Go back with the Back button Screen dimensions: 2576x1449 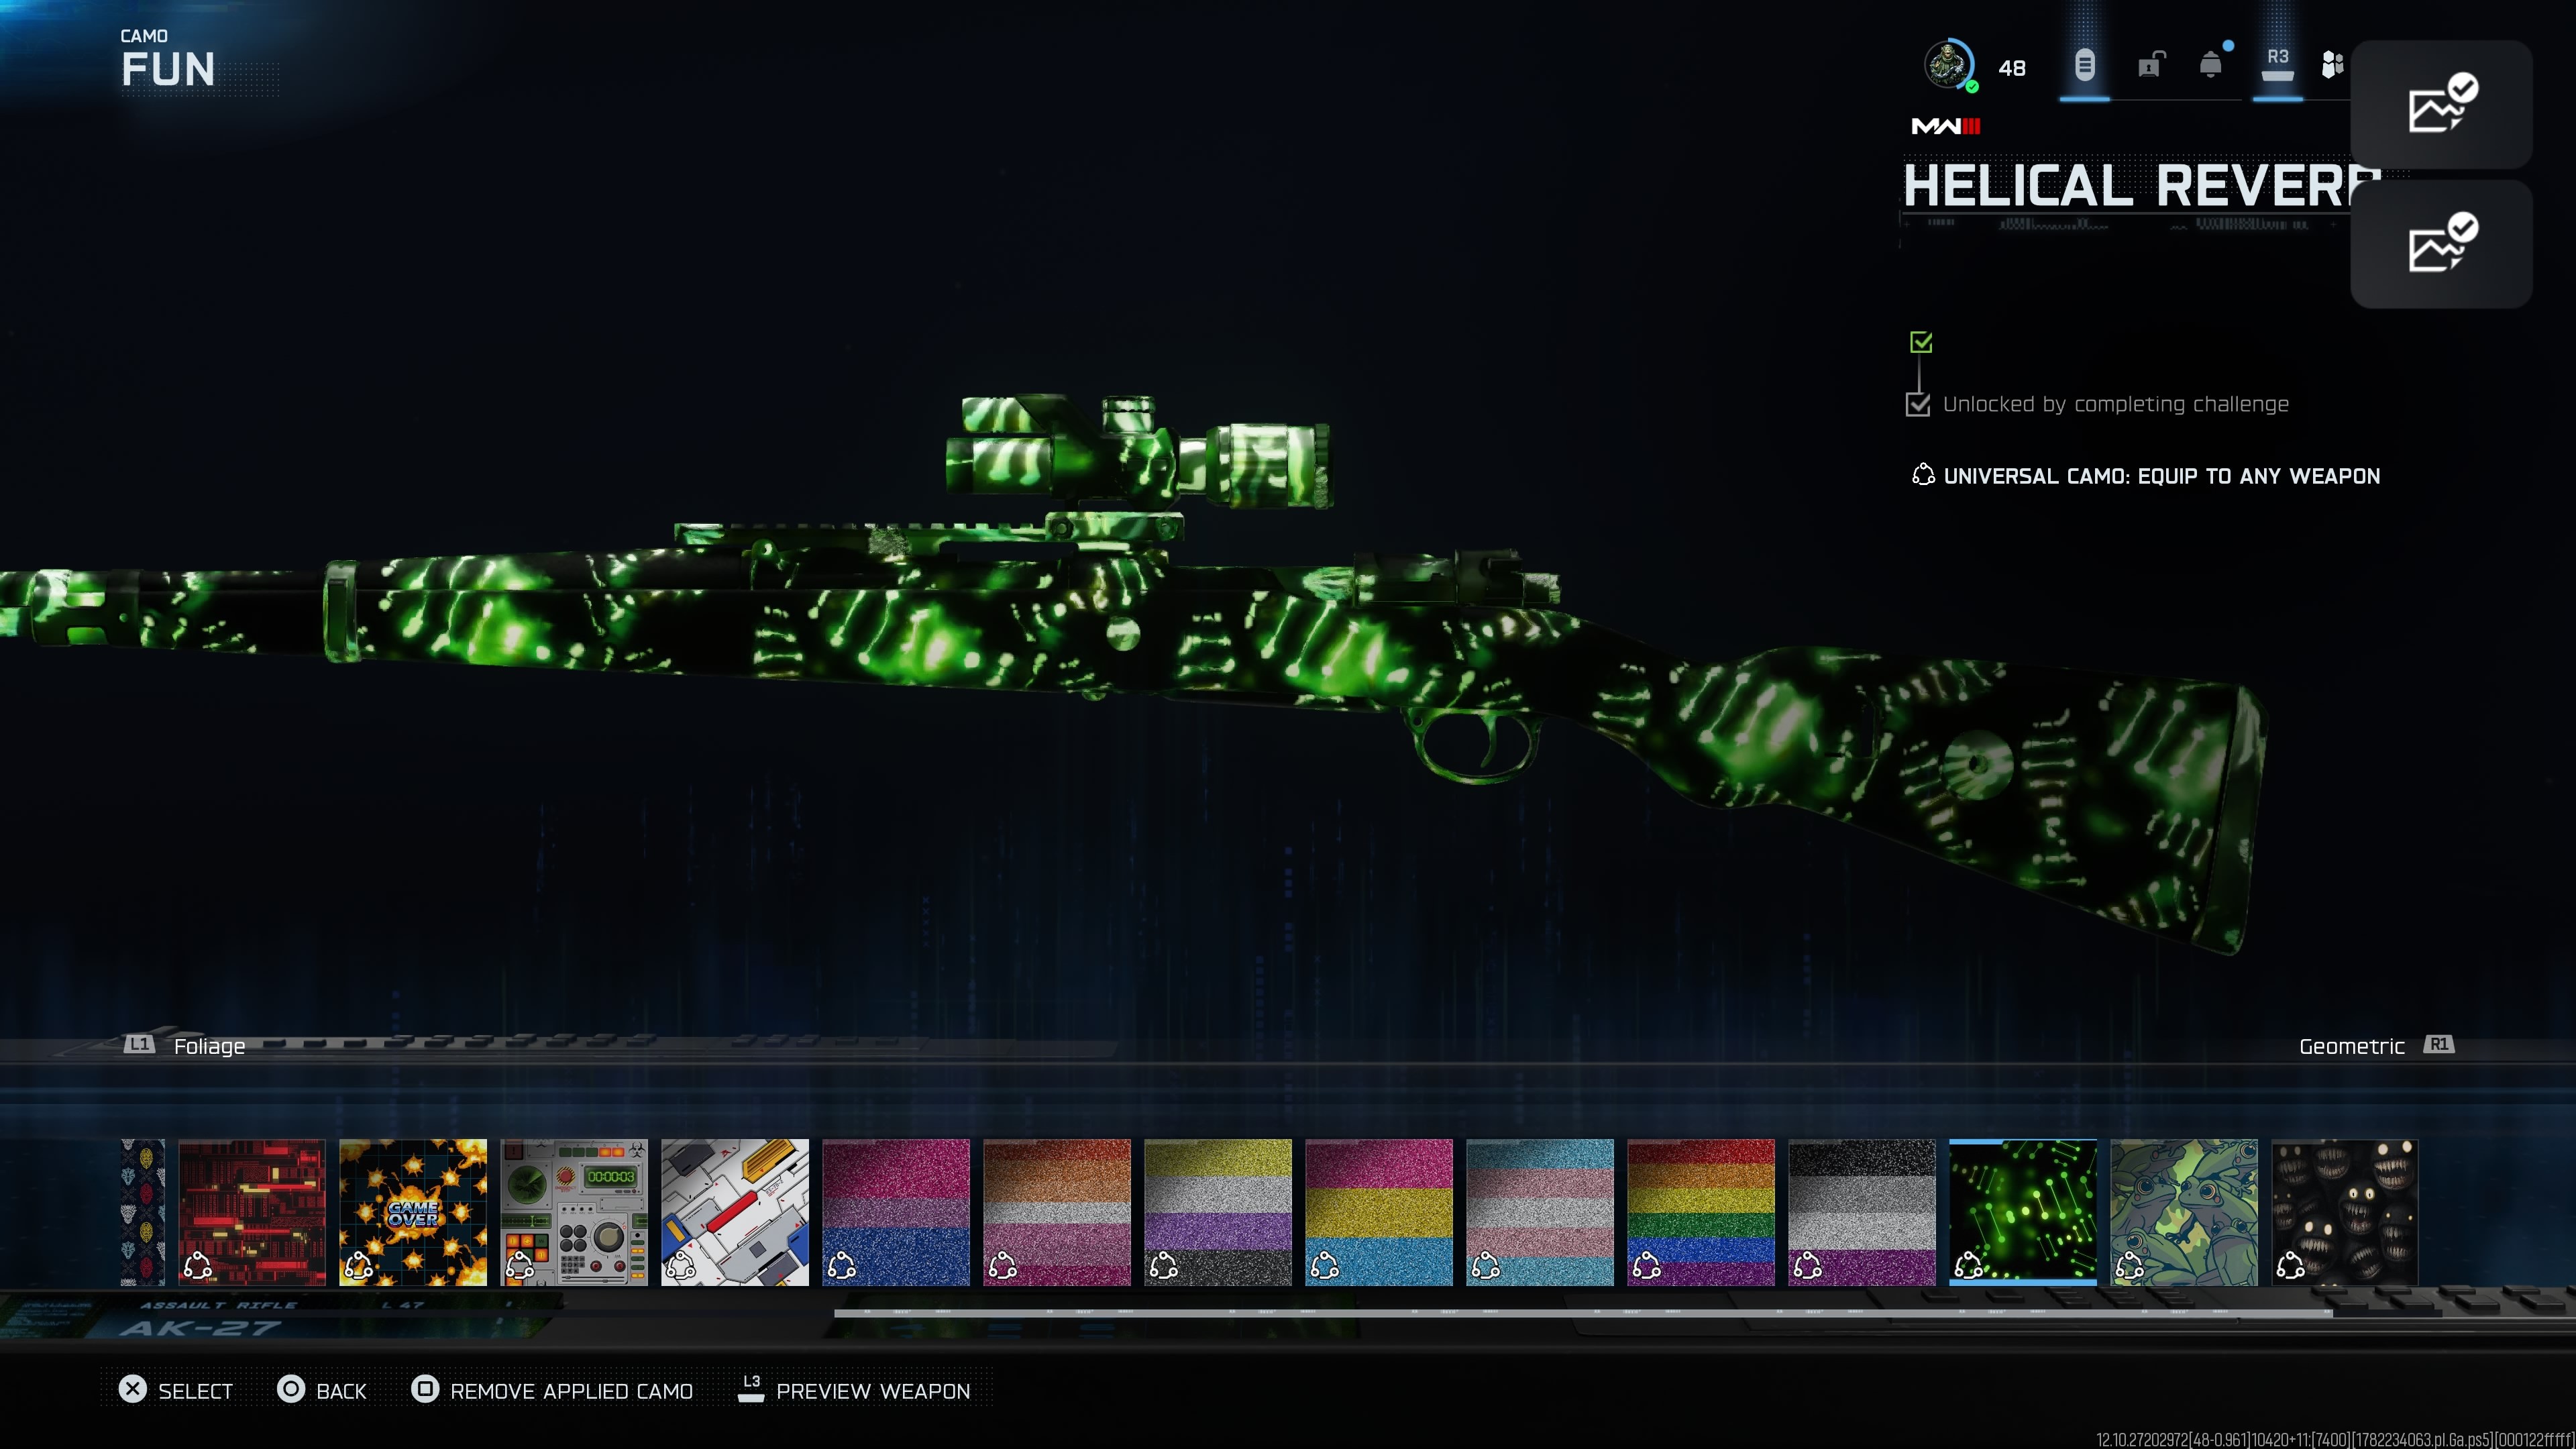(322, 1390)
